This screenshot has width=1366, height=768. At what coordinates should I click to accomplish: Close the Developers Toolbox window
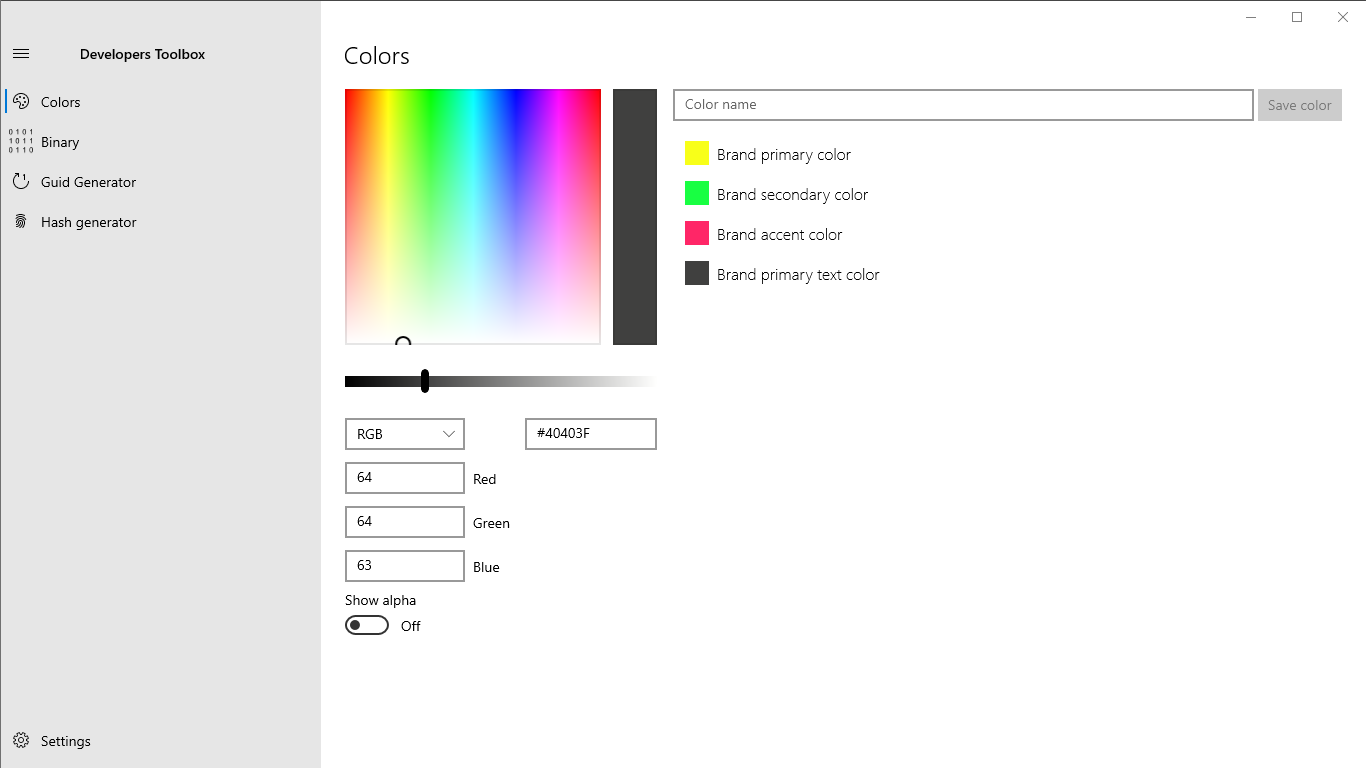[x=1343, y=17]
